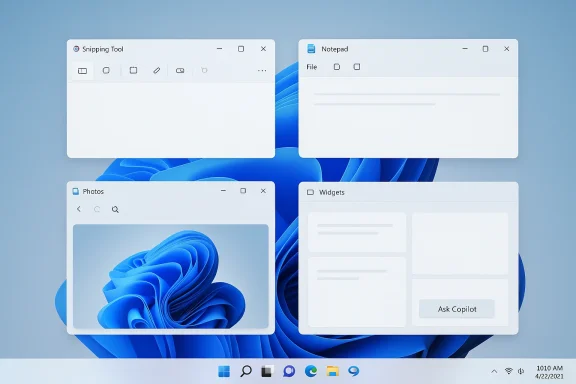Open the bottom-left widget card
The image size is (576, 384).
(357, 292)
